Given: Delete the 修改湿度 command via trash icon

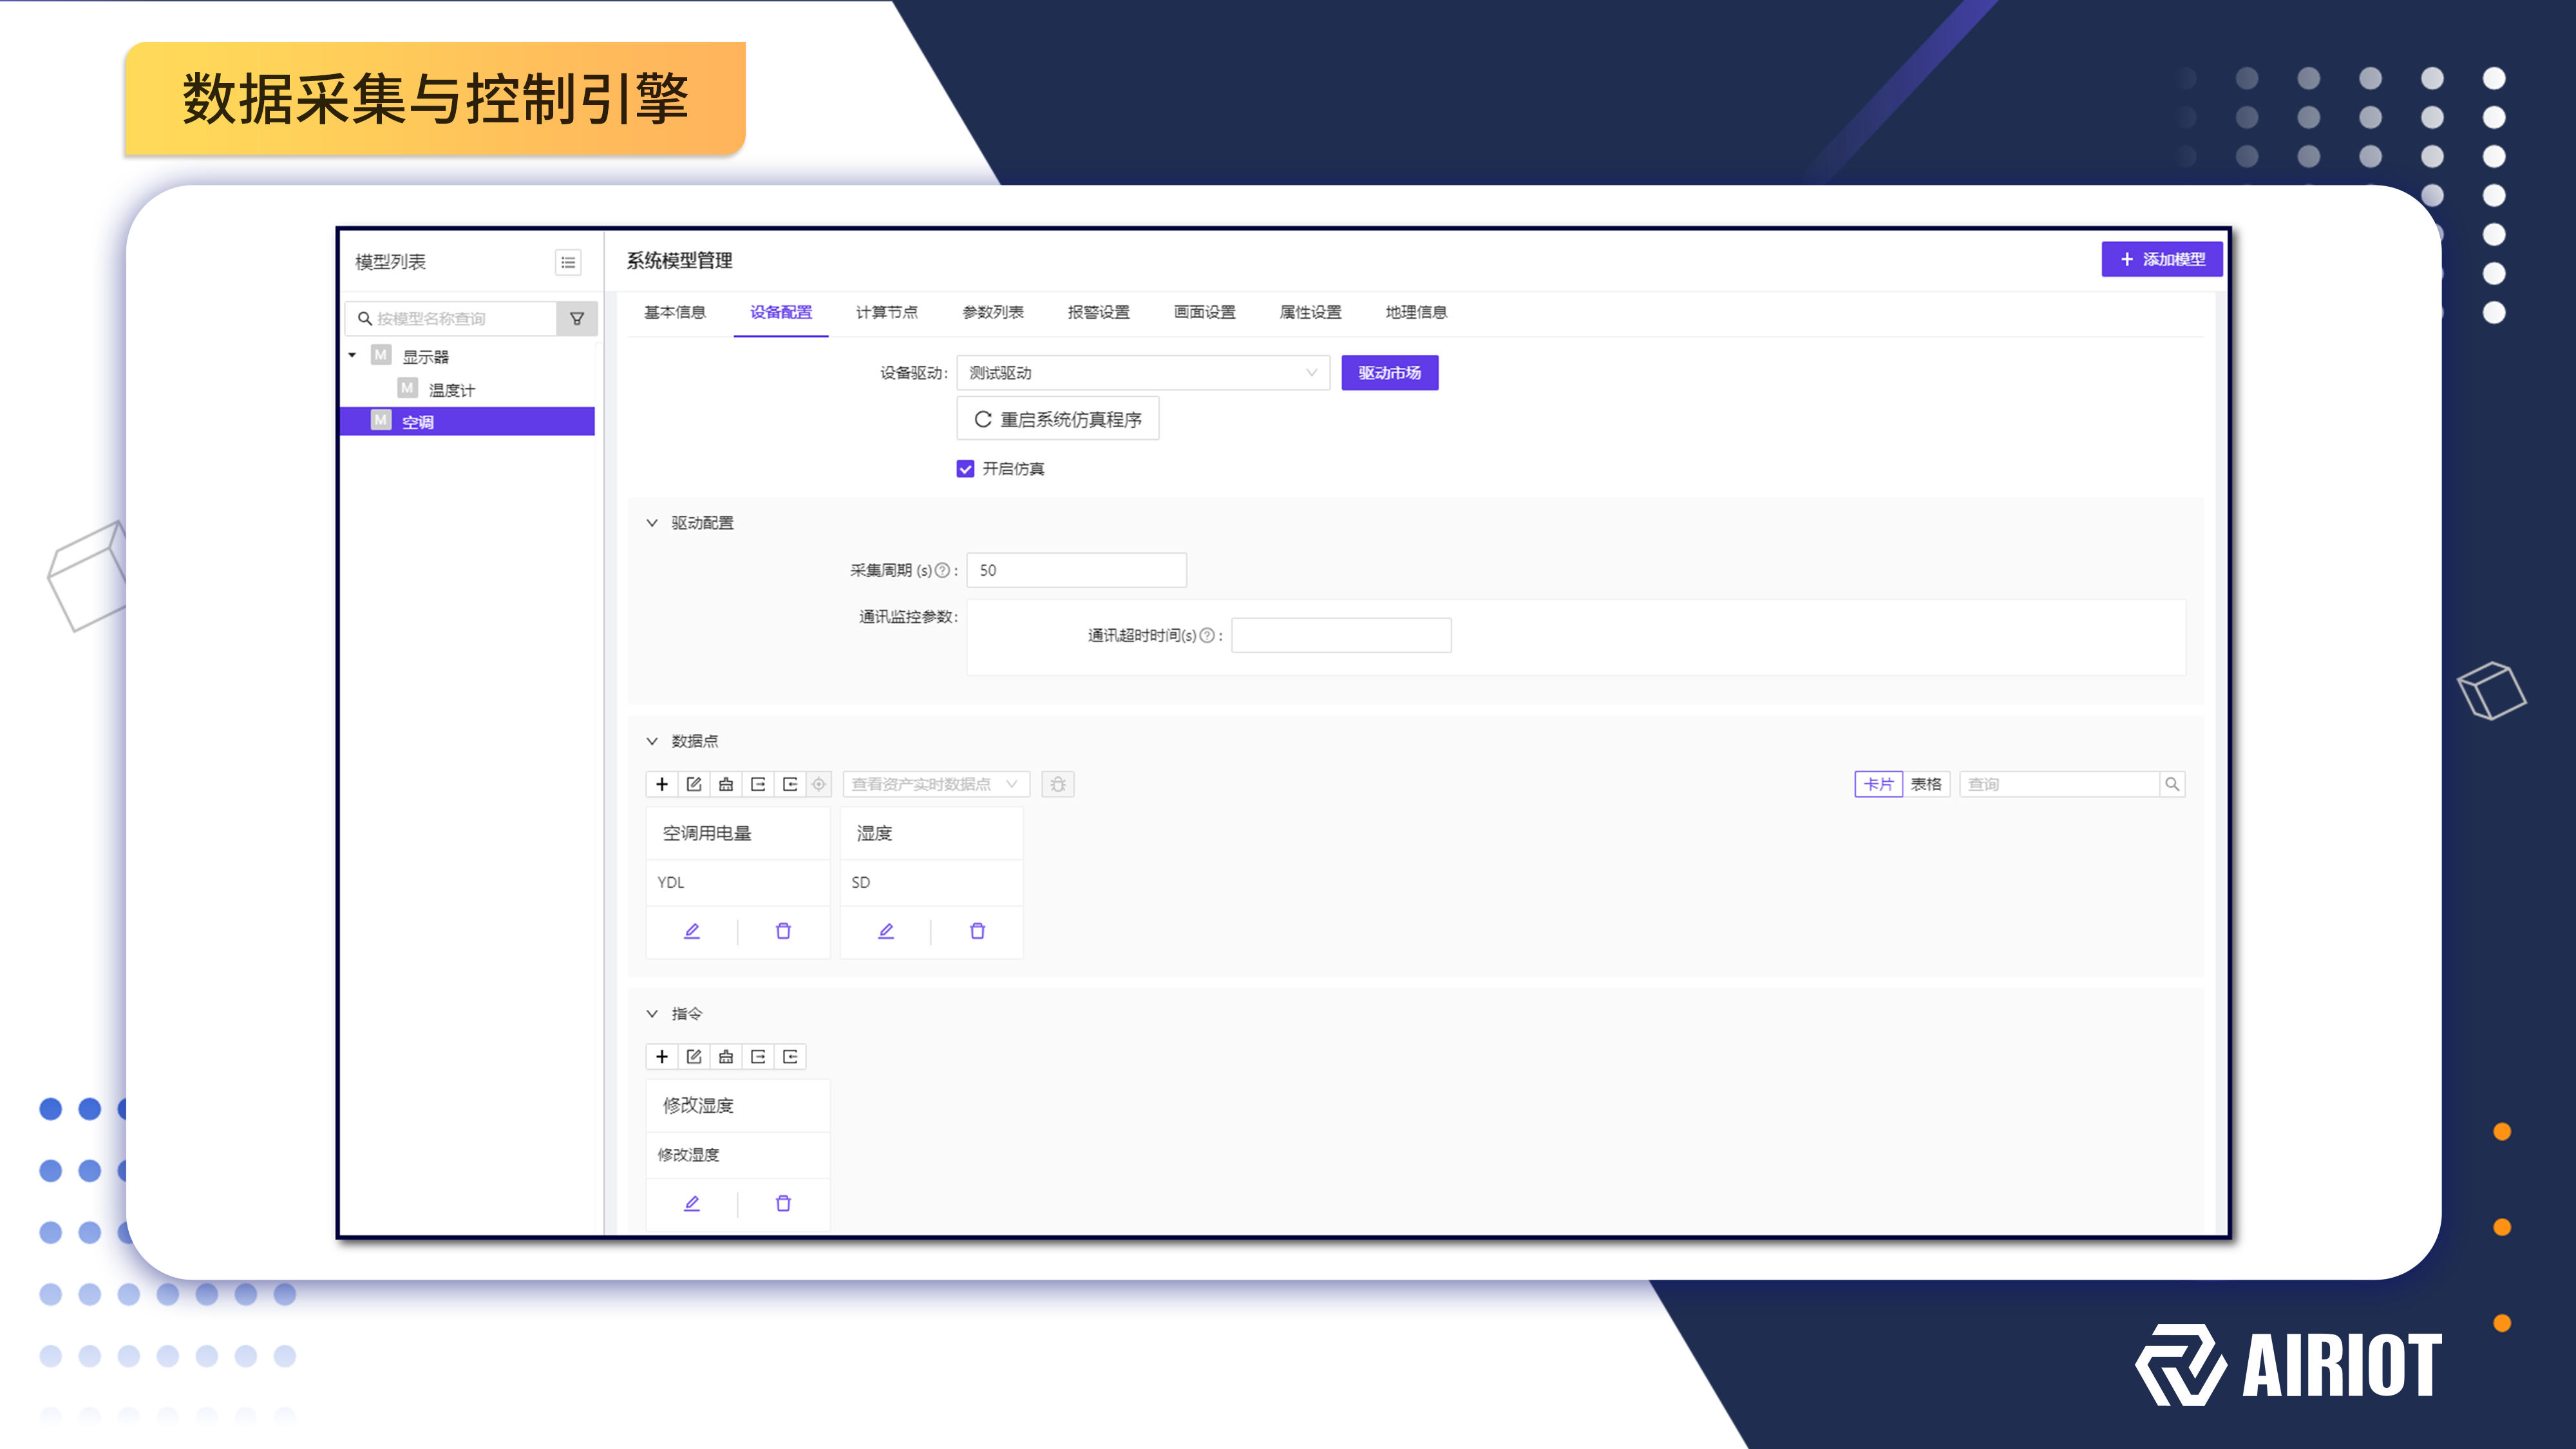Looking at the screenshot, I should (783, 1203).
